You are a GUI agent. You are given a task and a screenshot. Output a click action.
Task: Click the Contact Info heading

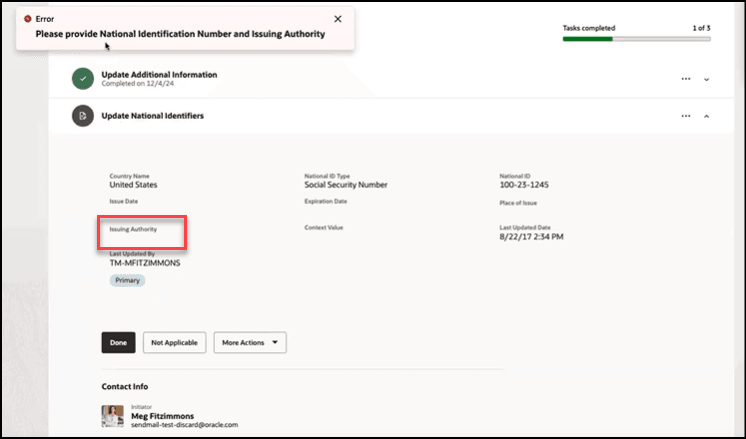[125, 387]
